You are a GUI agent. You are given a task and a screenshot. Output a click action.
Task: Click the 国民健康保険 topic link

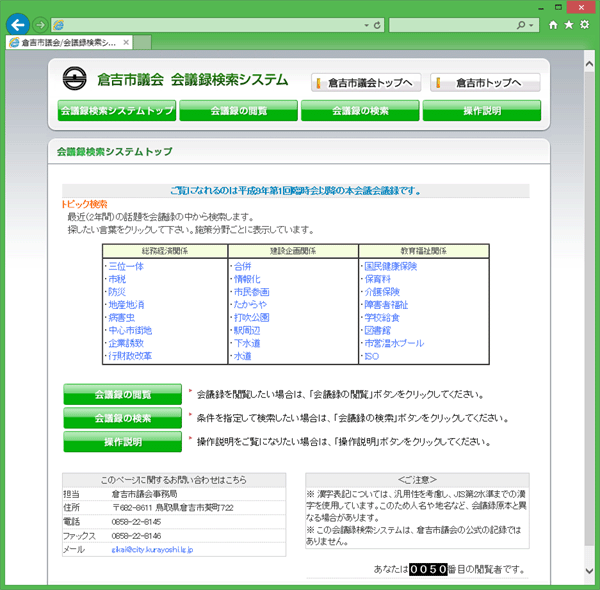point(390,266)
